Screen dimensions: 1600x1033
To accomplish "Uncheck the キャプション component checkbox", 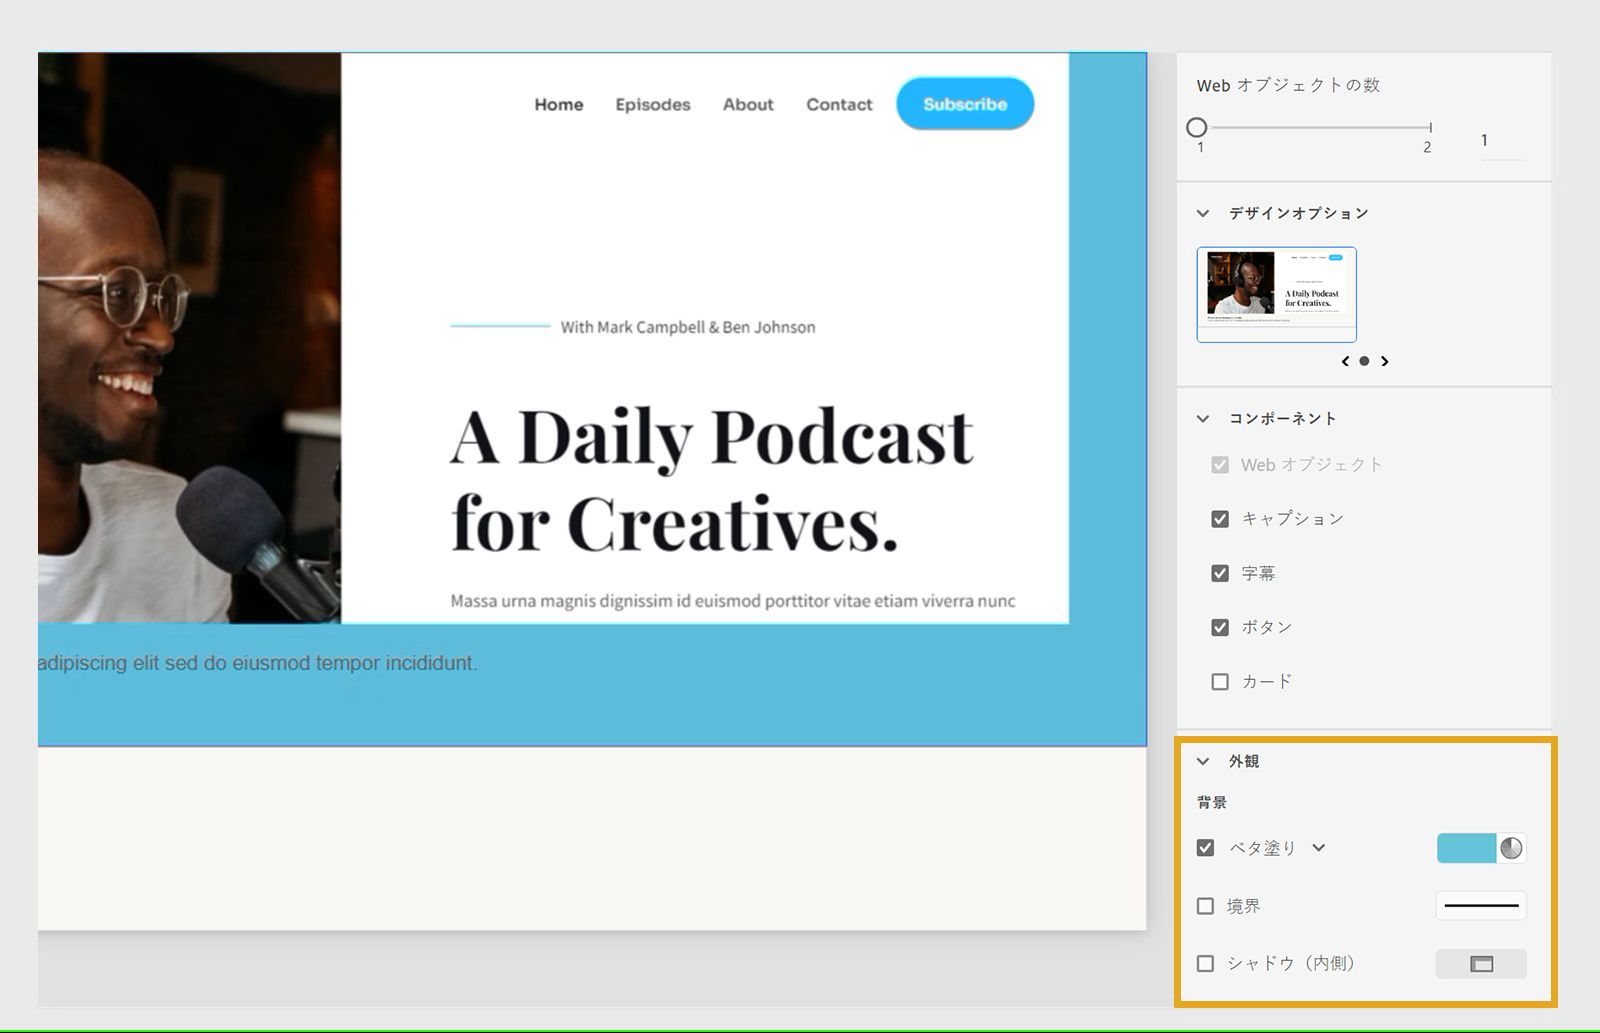I will (x=1220, y=519).
